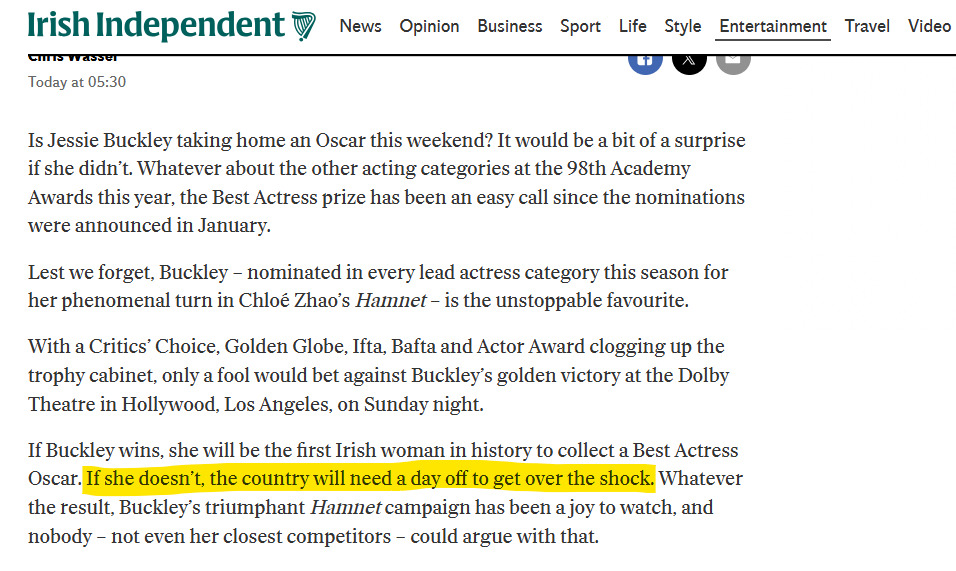Click the paragraph beginning 'With a Critics' Choice'
956x571 pixels.
coord(379,375)
